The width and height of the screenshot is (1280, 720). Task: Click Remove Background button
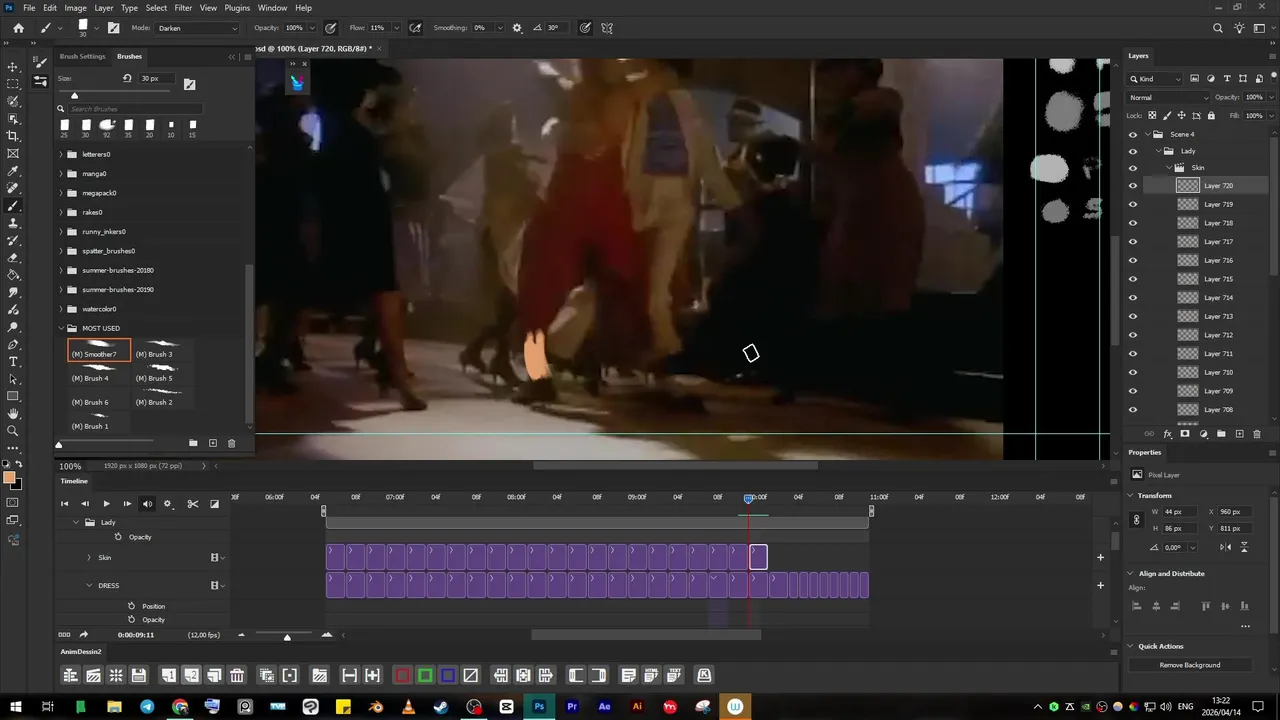click(1190, 665)
